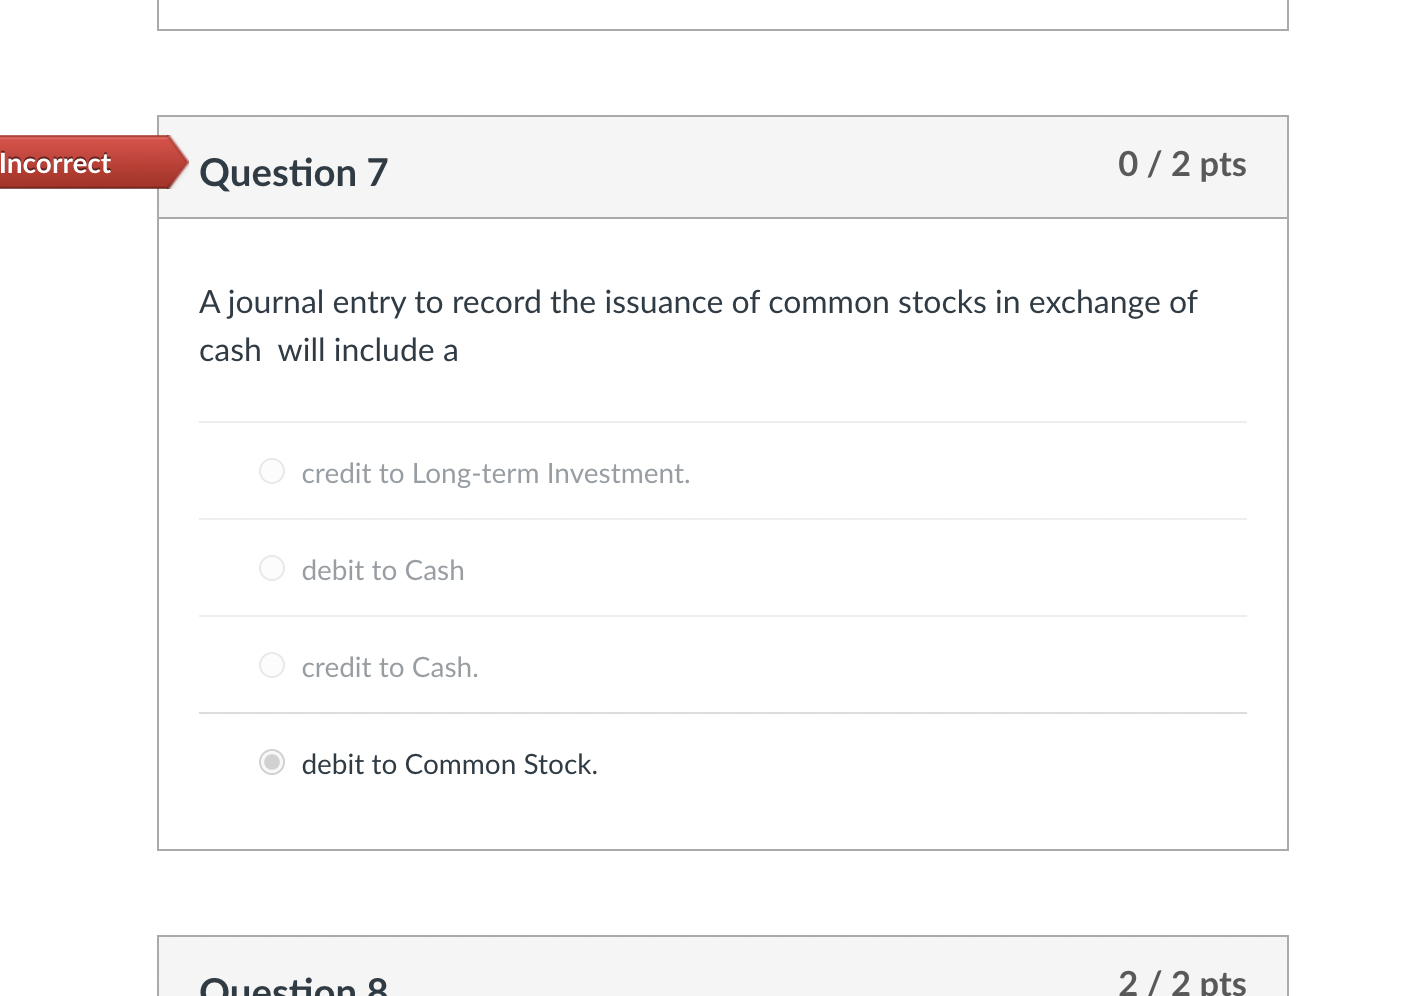
Task: Select the radio button for 'debit to Cash'
Action: (x=271, y=567)
